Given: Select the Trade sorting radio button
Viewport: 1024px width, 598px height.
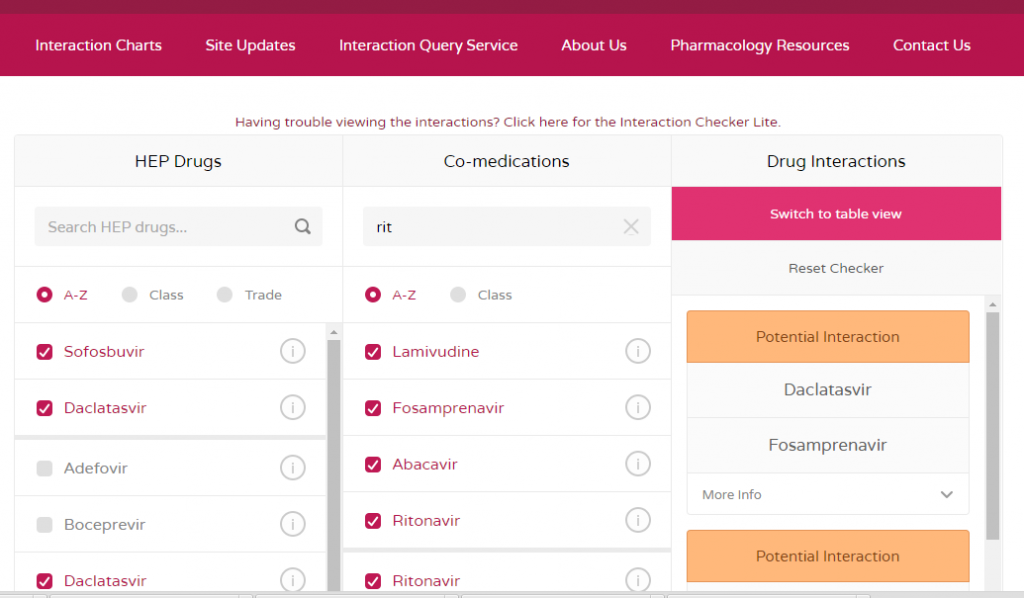Looking at the screenshot, I should pyautogui.click(x=225, y=295).
